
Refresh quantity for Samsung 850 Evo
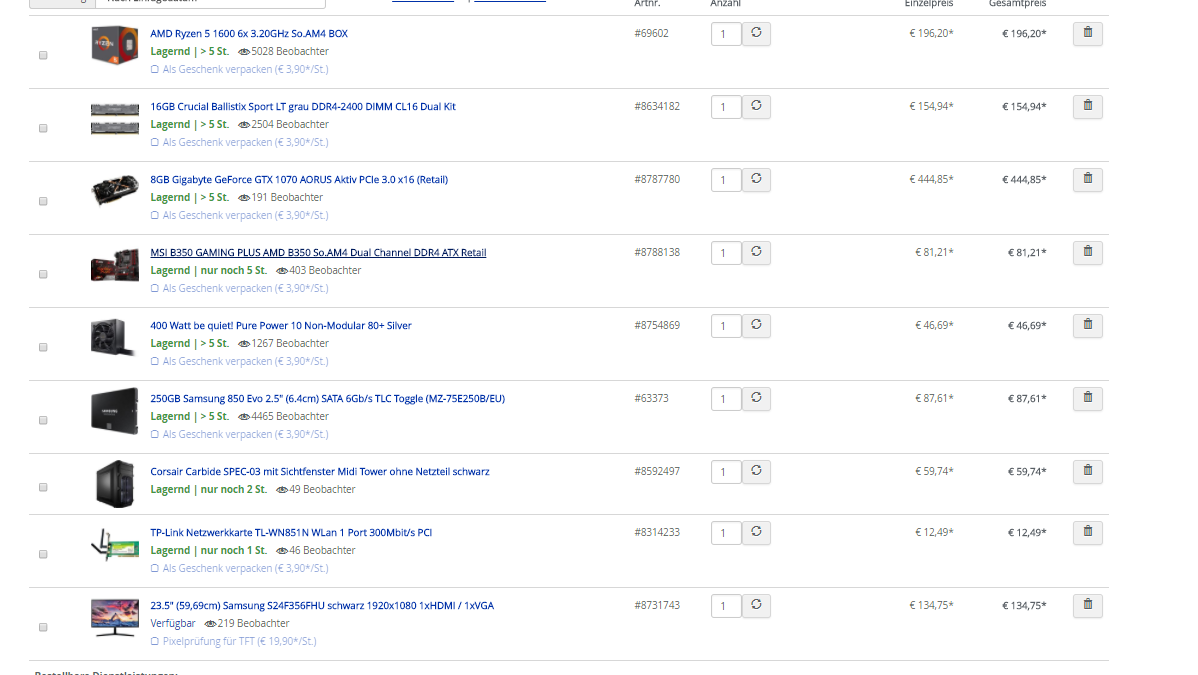756,398
